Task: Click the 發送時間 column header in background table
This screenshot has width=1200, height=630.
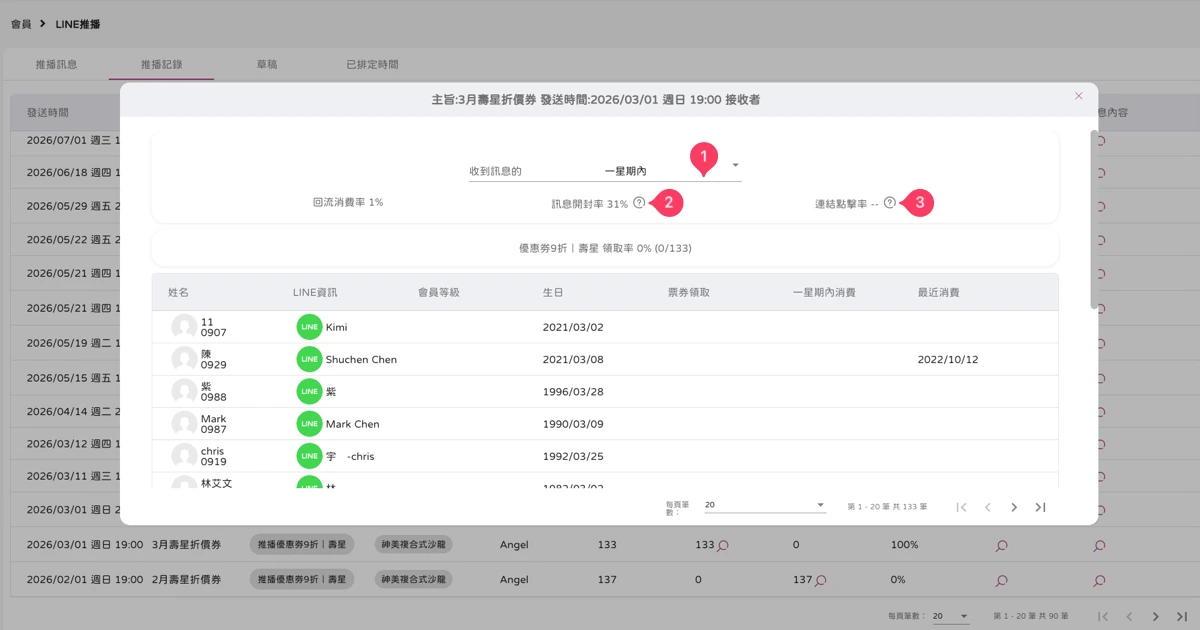Action: 48,113
